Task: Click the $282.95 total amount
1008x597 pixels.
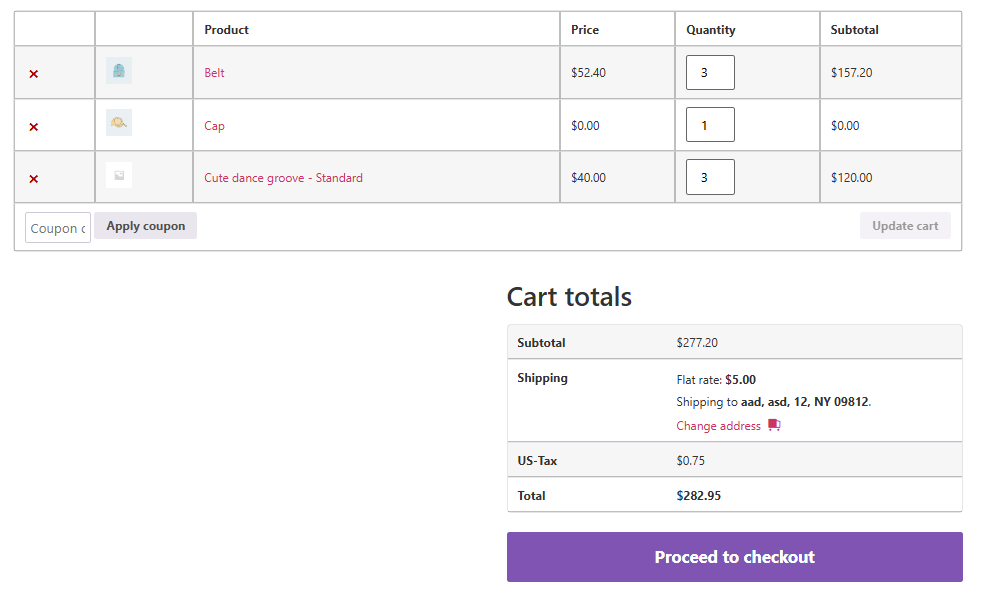Action: click(699, 496)
